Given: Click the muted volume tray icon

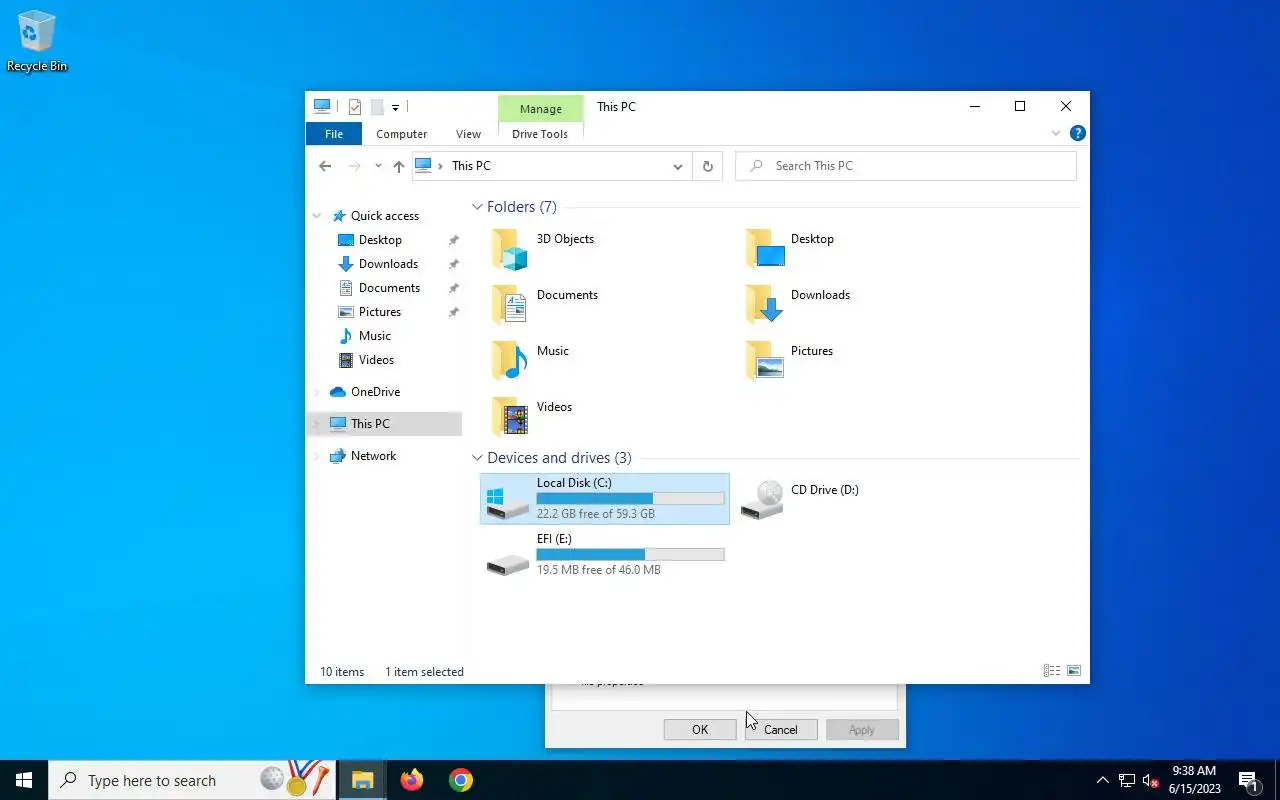Looking at the screenshot, I should point(1151,780).
